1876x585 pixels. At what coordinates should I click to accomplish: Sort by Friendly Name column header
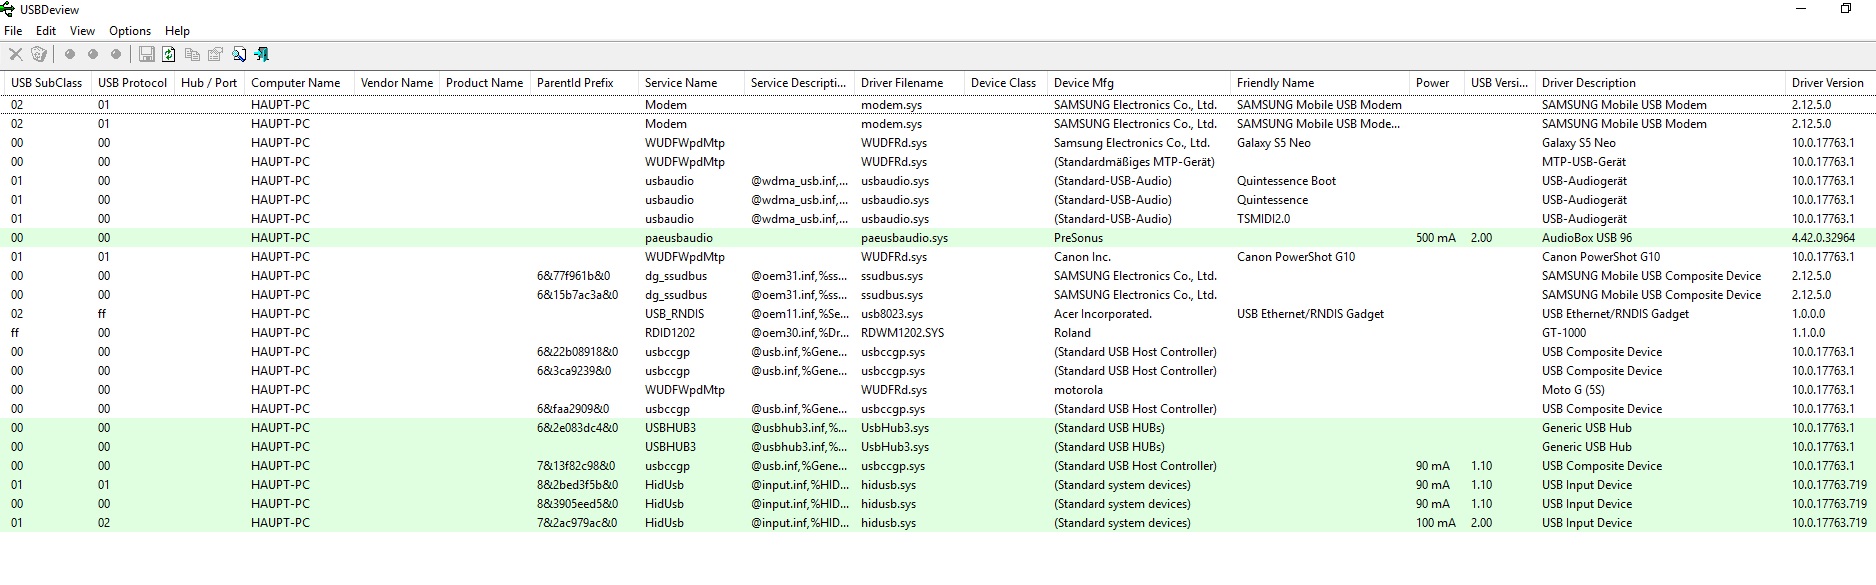click(1275, 83)
